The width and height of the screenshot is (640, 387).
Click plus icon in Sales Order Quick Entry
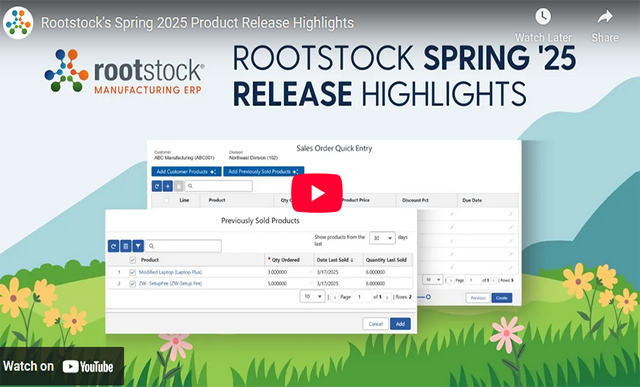click(168, 186)
